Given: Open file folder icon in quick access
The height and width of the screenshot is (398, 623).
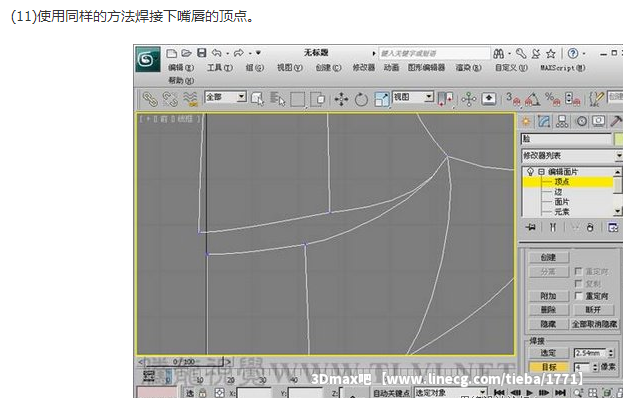Looking at the screenshot, I should pyautogui.click(x=186, y=53).
